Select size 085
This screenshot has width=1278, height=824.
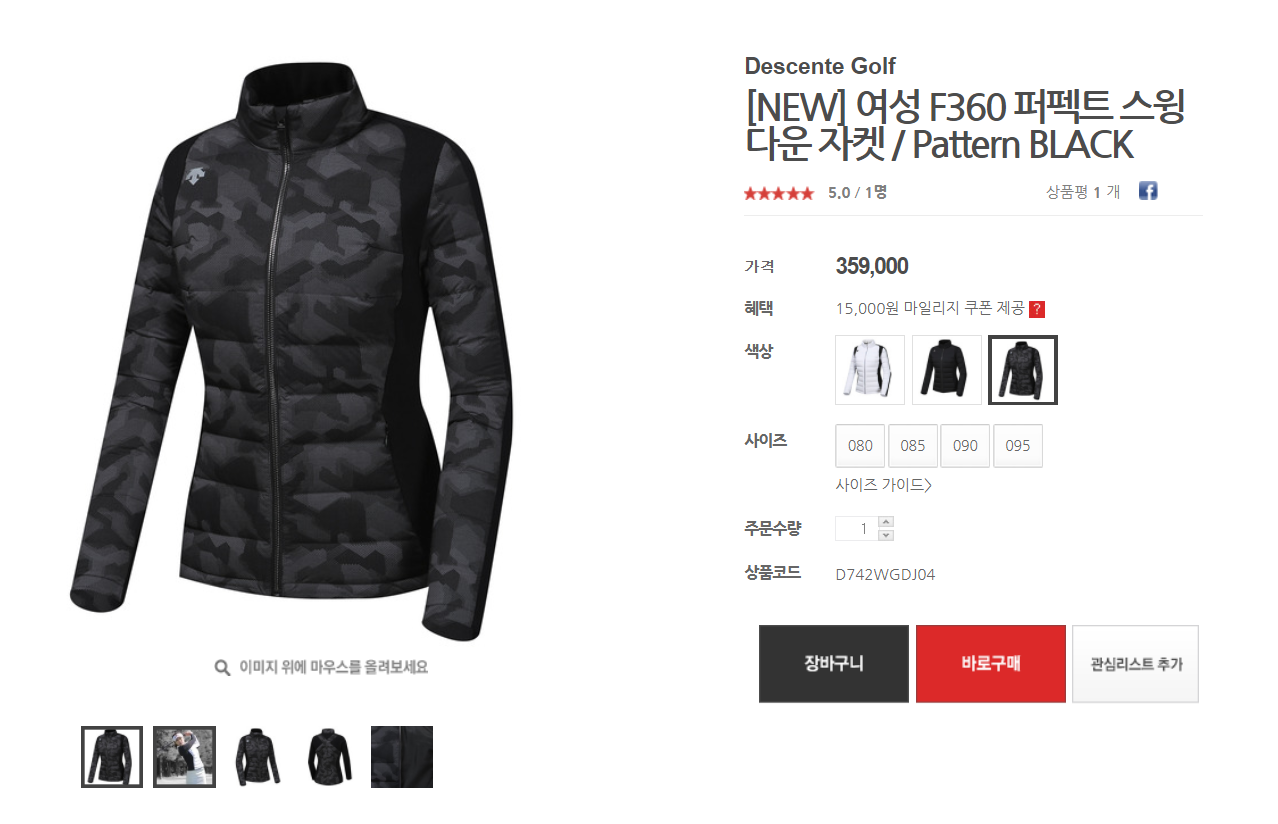point(913,446)
